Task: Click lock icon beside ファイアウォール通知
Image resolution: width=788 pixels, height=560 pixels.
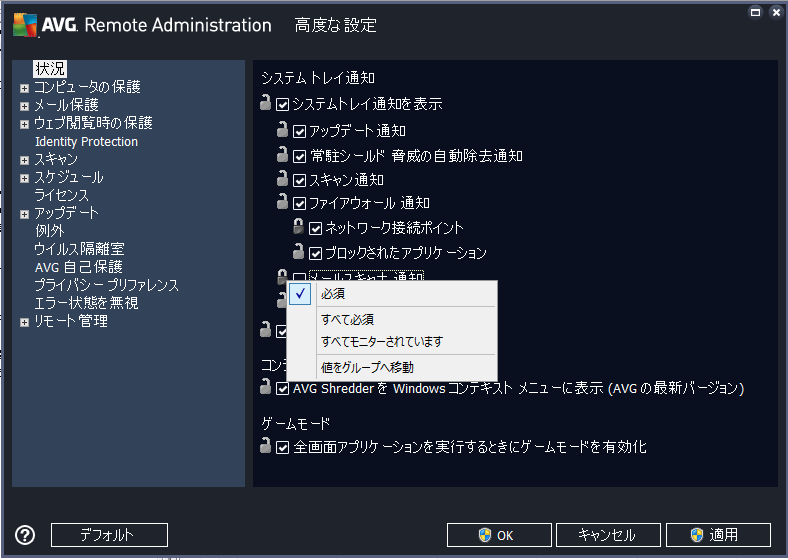Action: pyautogui.click(x=282, y=201)
